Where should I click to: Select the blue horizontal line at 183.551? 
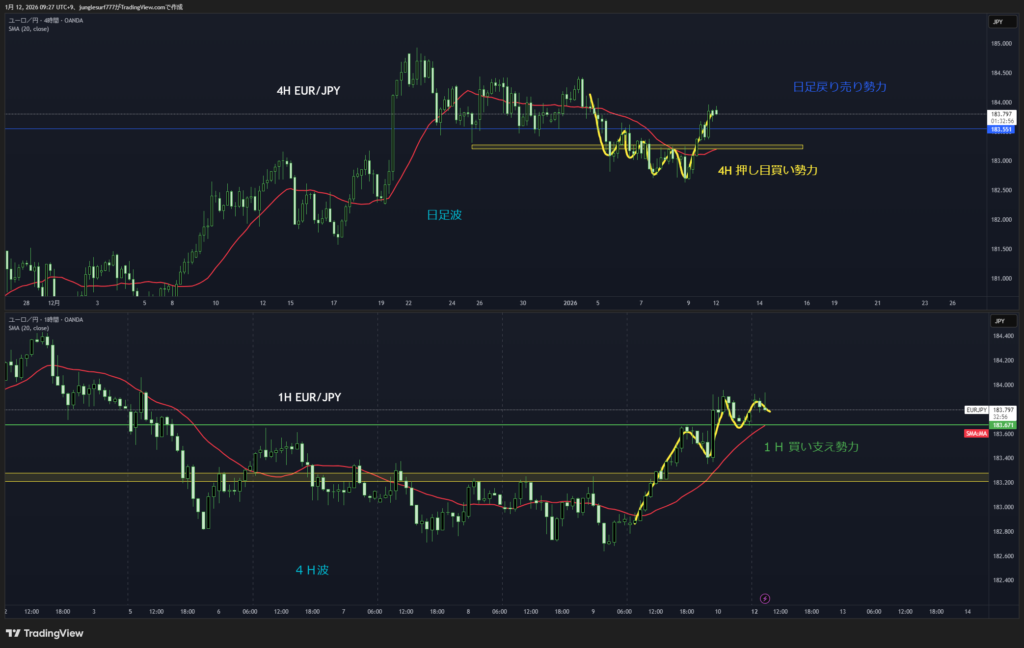(x=300, y=129)
